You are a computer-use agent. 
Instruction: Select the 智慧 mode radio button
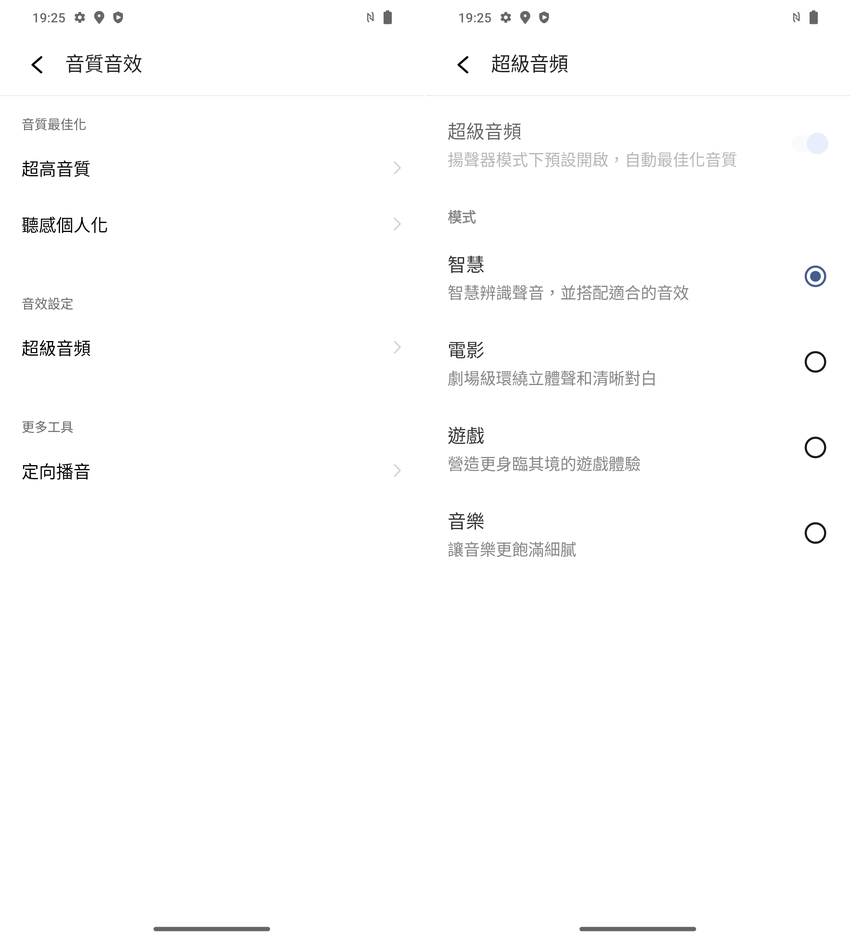point(815,276)
